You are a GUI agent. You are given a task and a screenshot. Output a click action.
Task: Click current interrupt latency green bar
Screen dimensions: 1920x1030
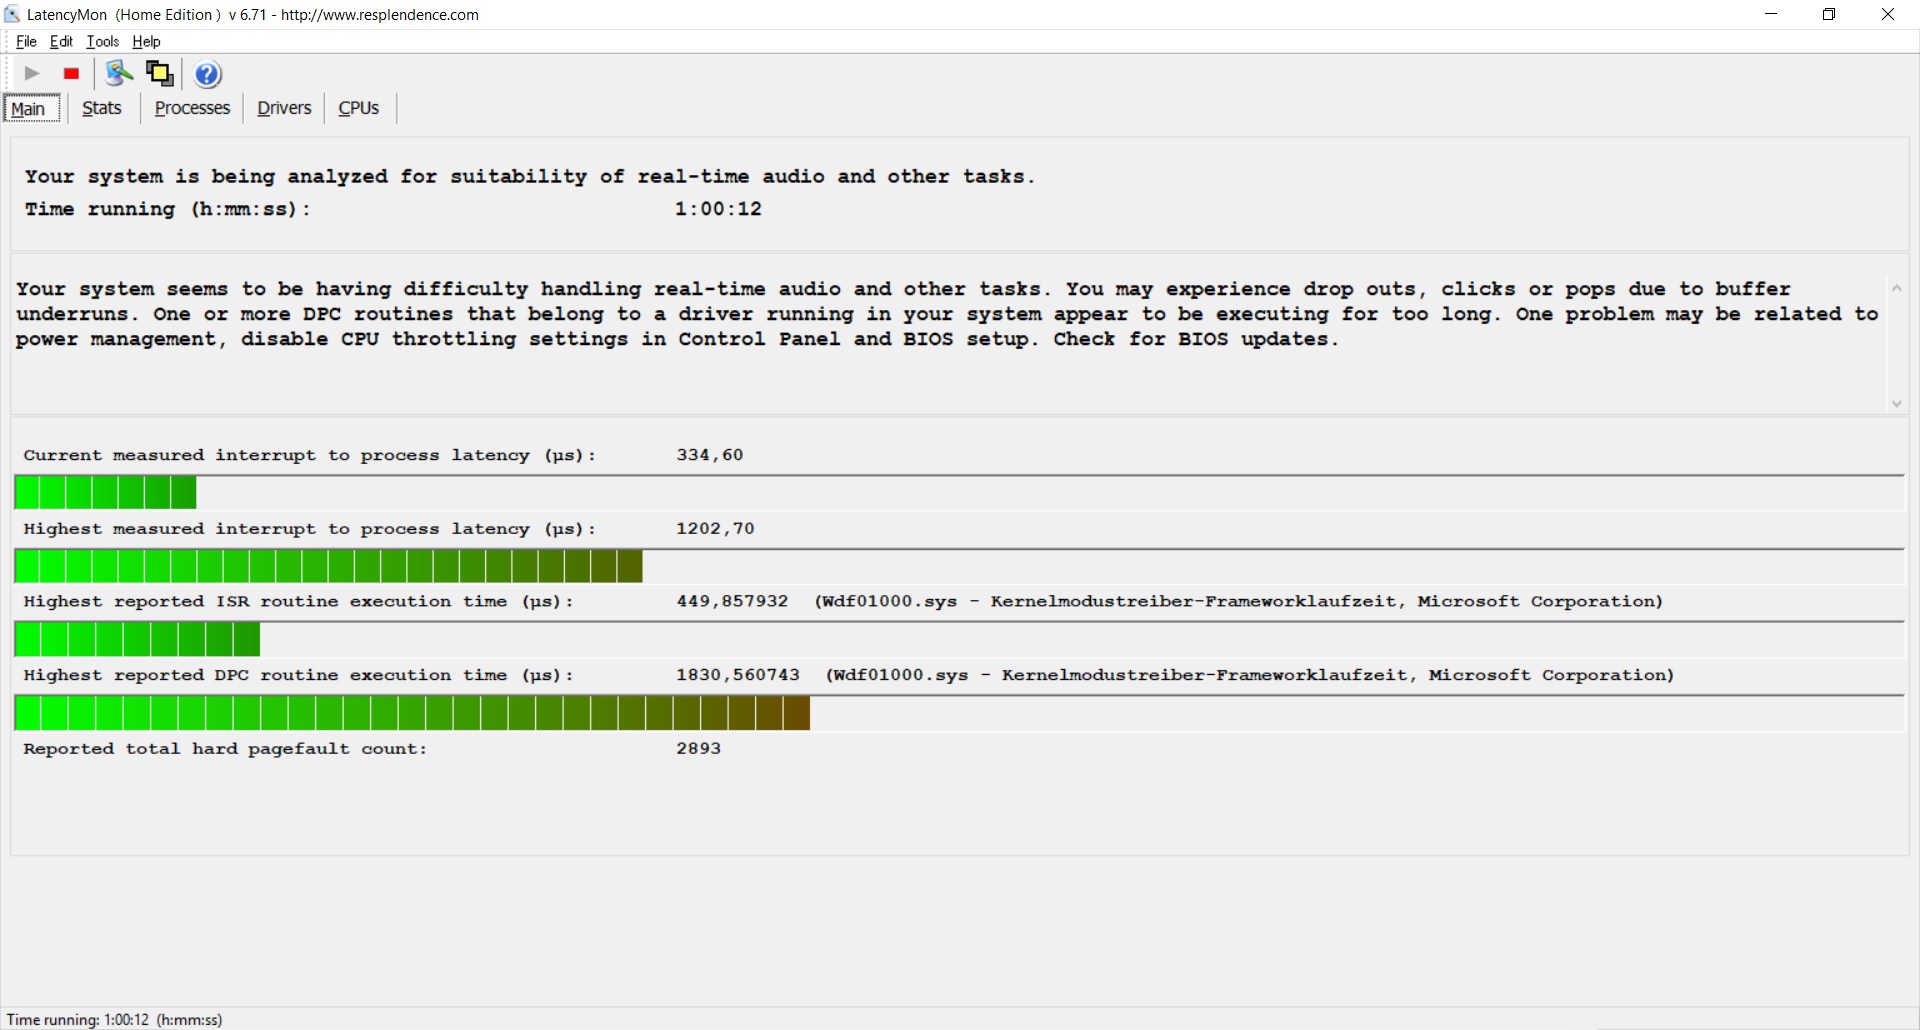pyautogui.click(x=105, y=493)
